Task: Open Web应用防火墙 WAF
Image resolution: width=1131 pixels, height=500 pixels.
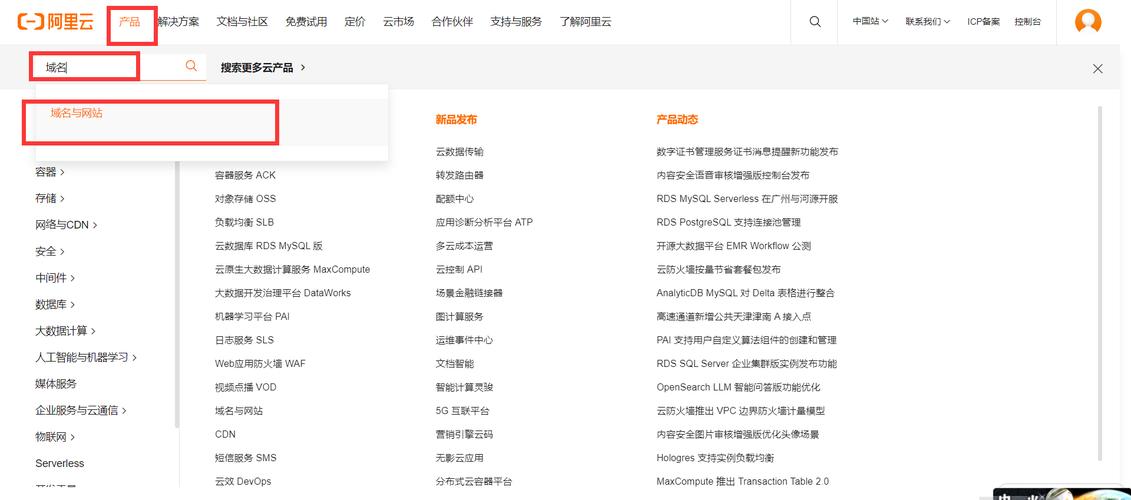Action: click(260, 364)
